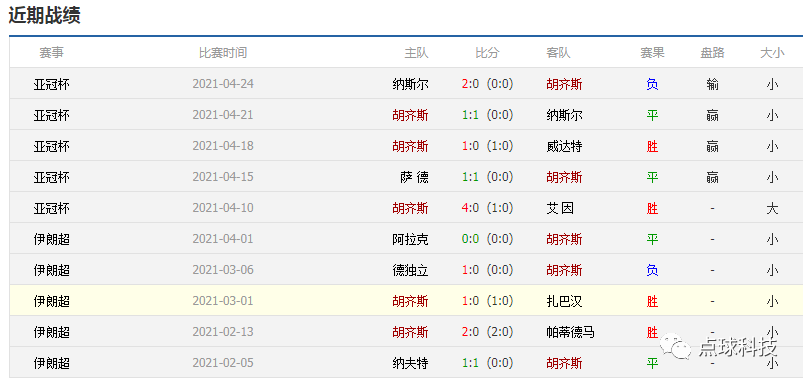The image size is (803, 382).
Task: Open team 威达特
Action: [564, 146]
